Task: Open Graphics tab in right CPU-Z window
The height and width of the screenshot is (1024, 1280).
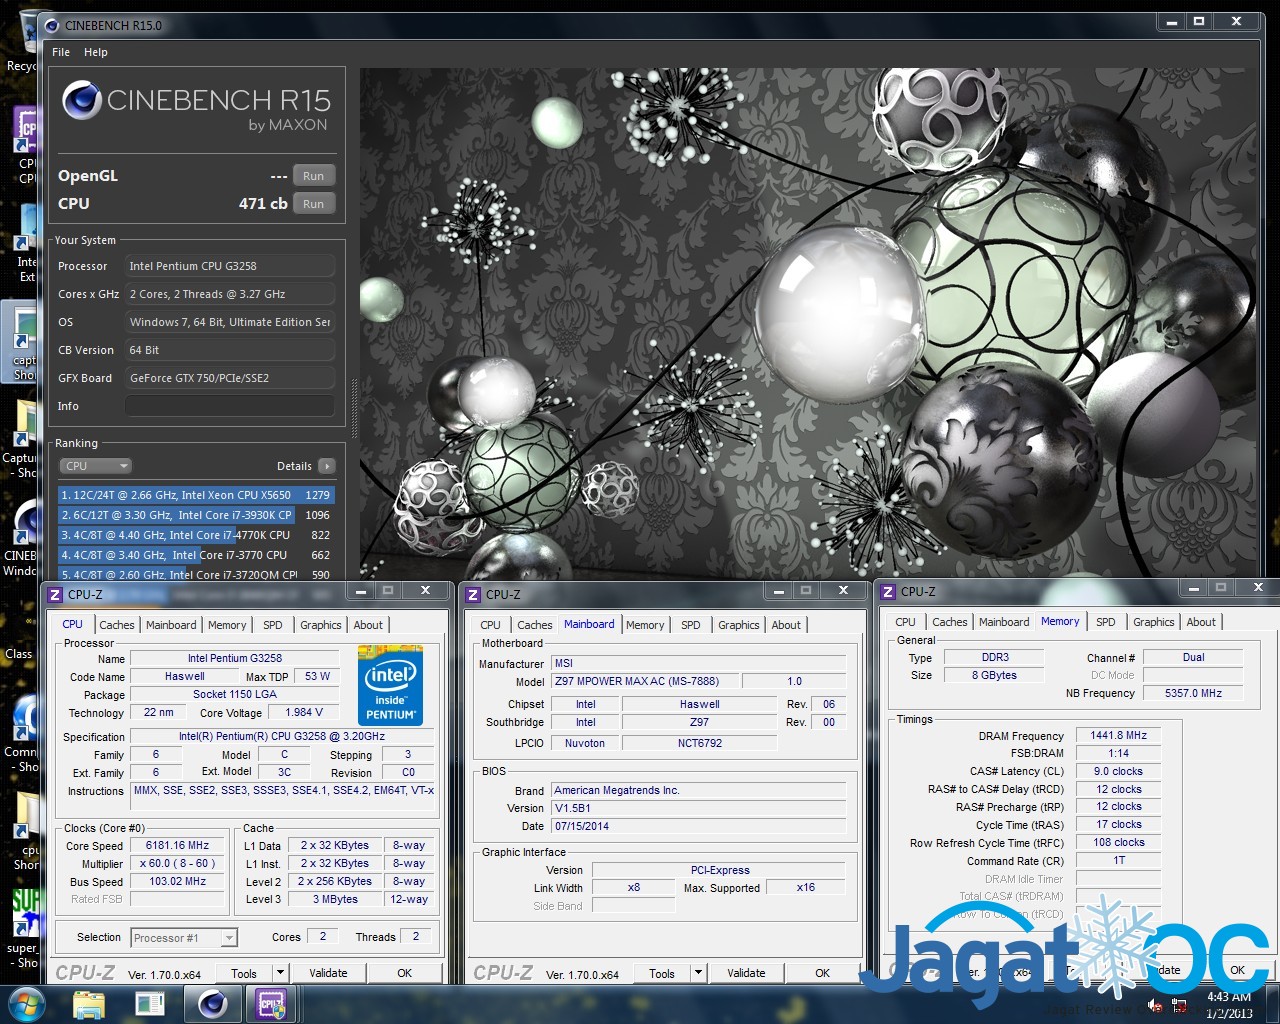Action: click(x=1154, y=622)
